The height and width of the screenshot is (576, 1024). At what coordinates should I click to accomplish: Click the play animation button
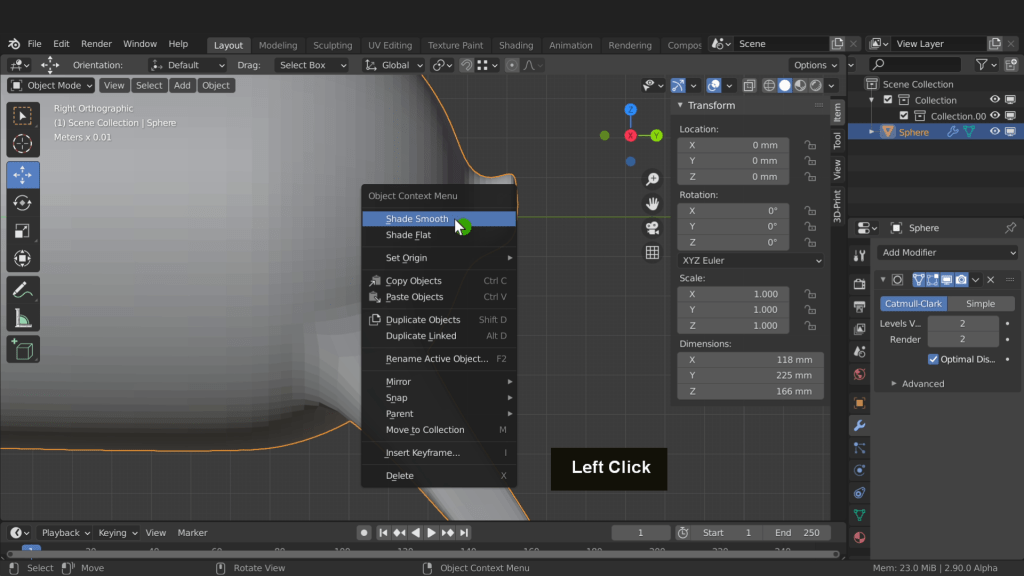pos(431,533)
